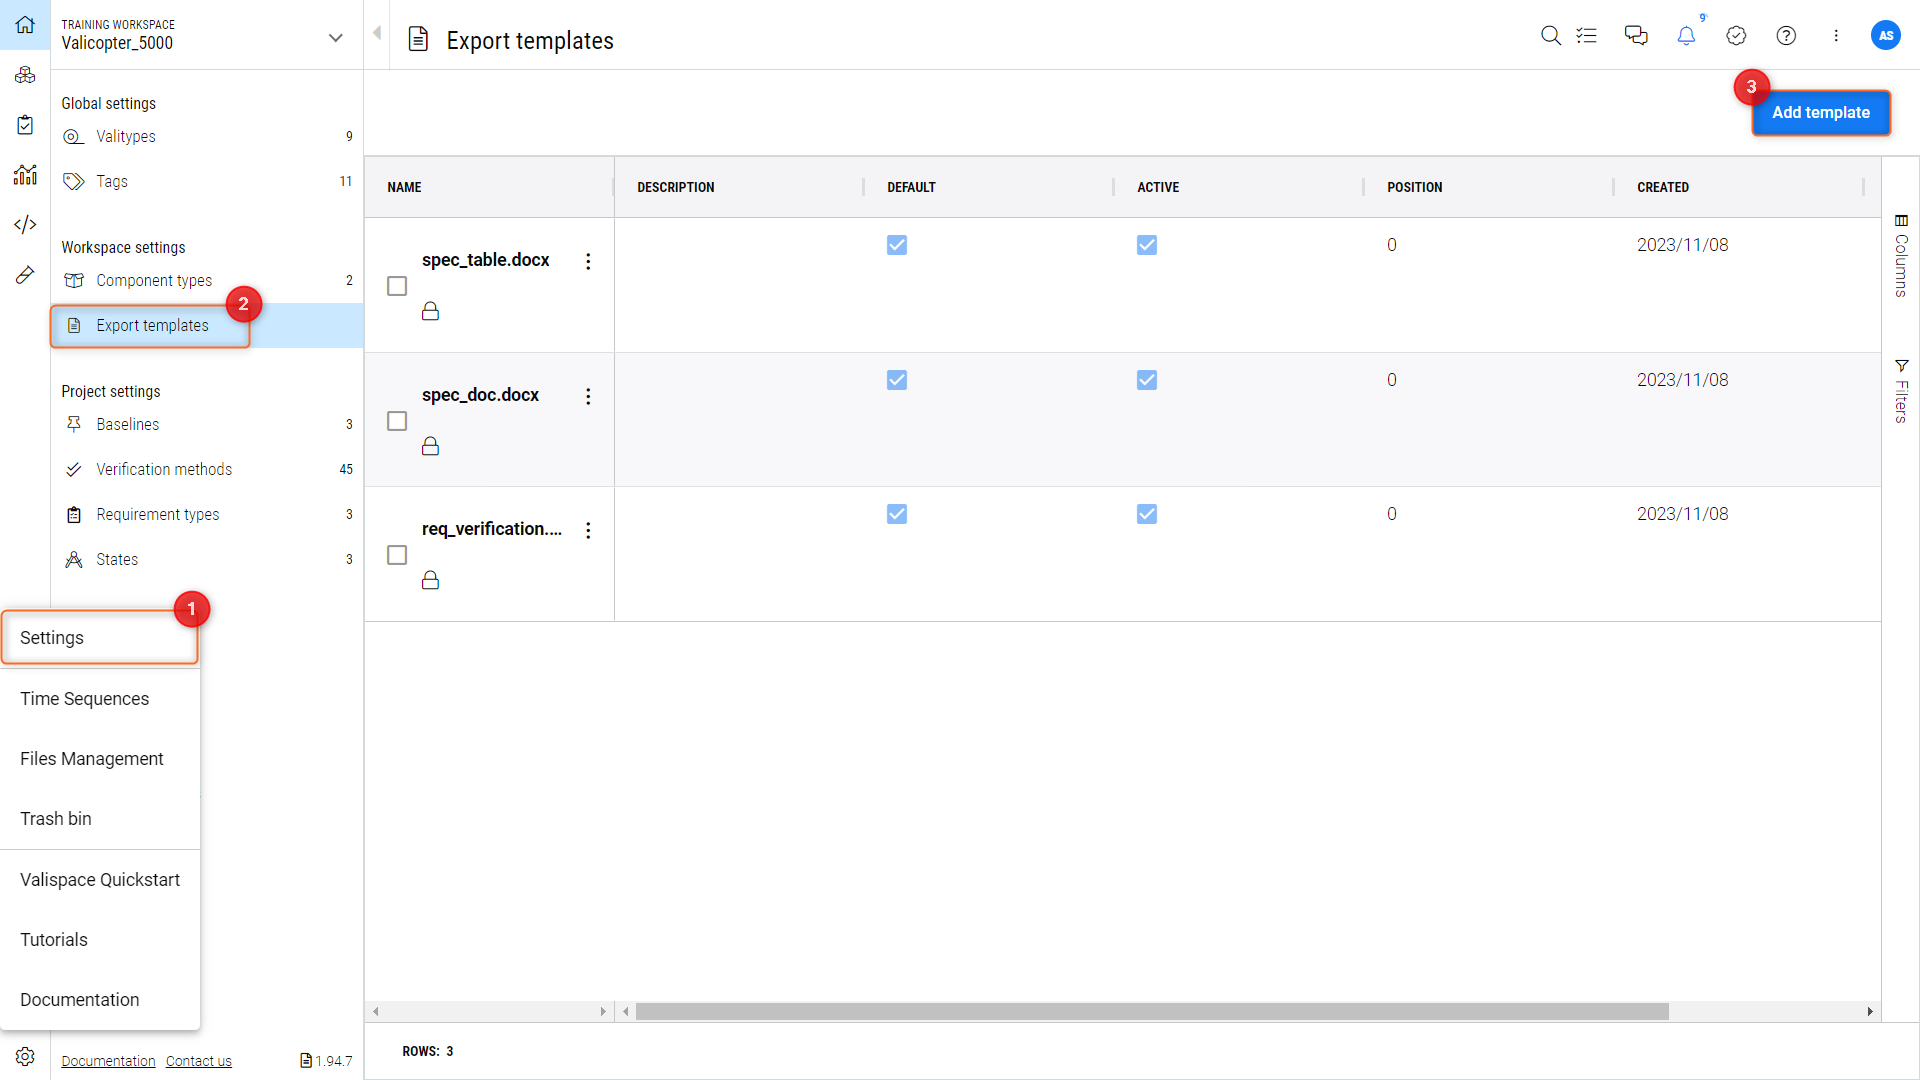Click the version 1.94.7 label

click(326, 1061)
